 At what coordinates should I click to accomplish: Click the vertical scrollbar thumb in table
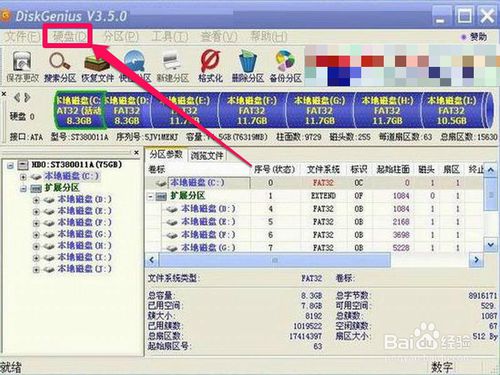coord(491,194)
